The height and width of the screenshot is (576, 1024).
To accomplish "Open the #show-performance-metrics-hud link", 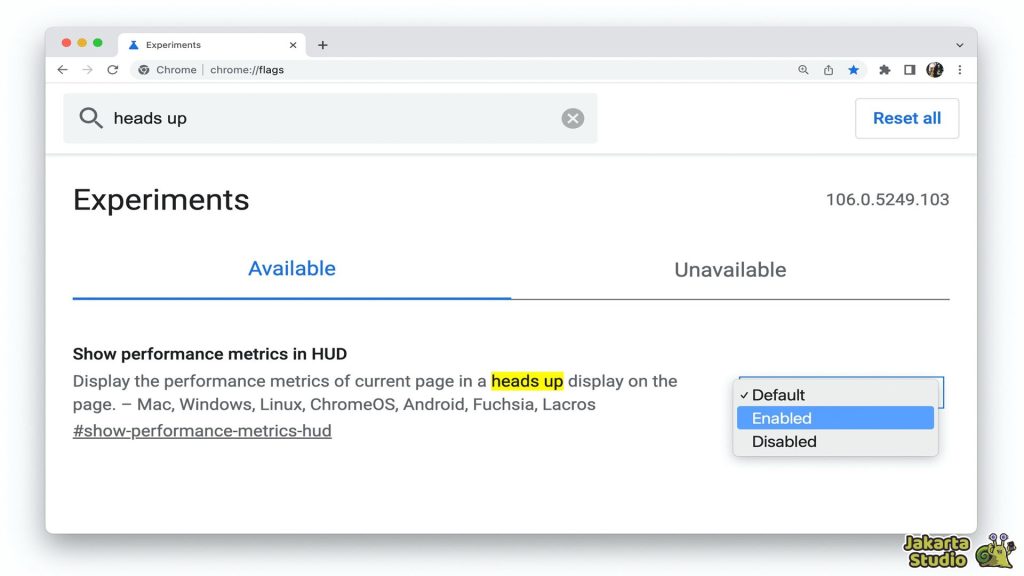I will pos(202,431).
